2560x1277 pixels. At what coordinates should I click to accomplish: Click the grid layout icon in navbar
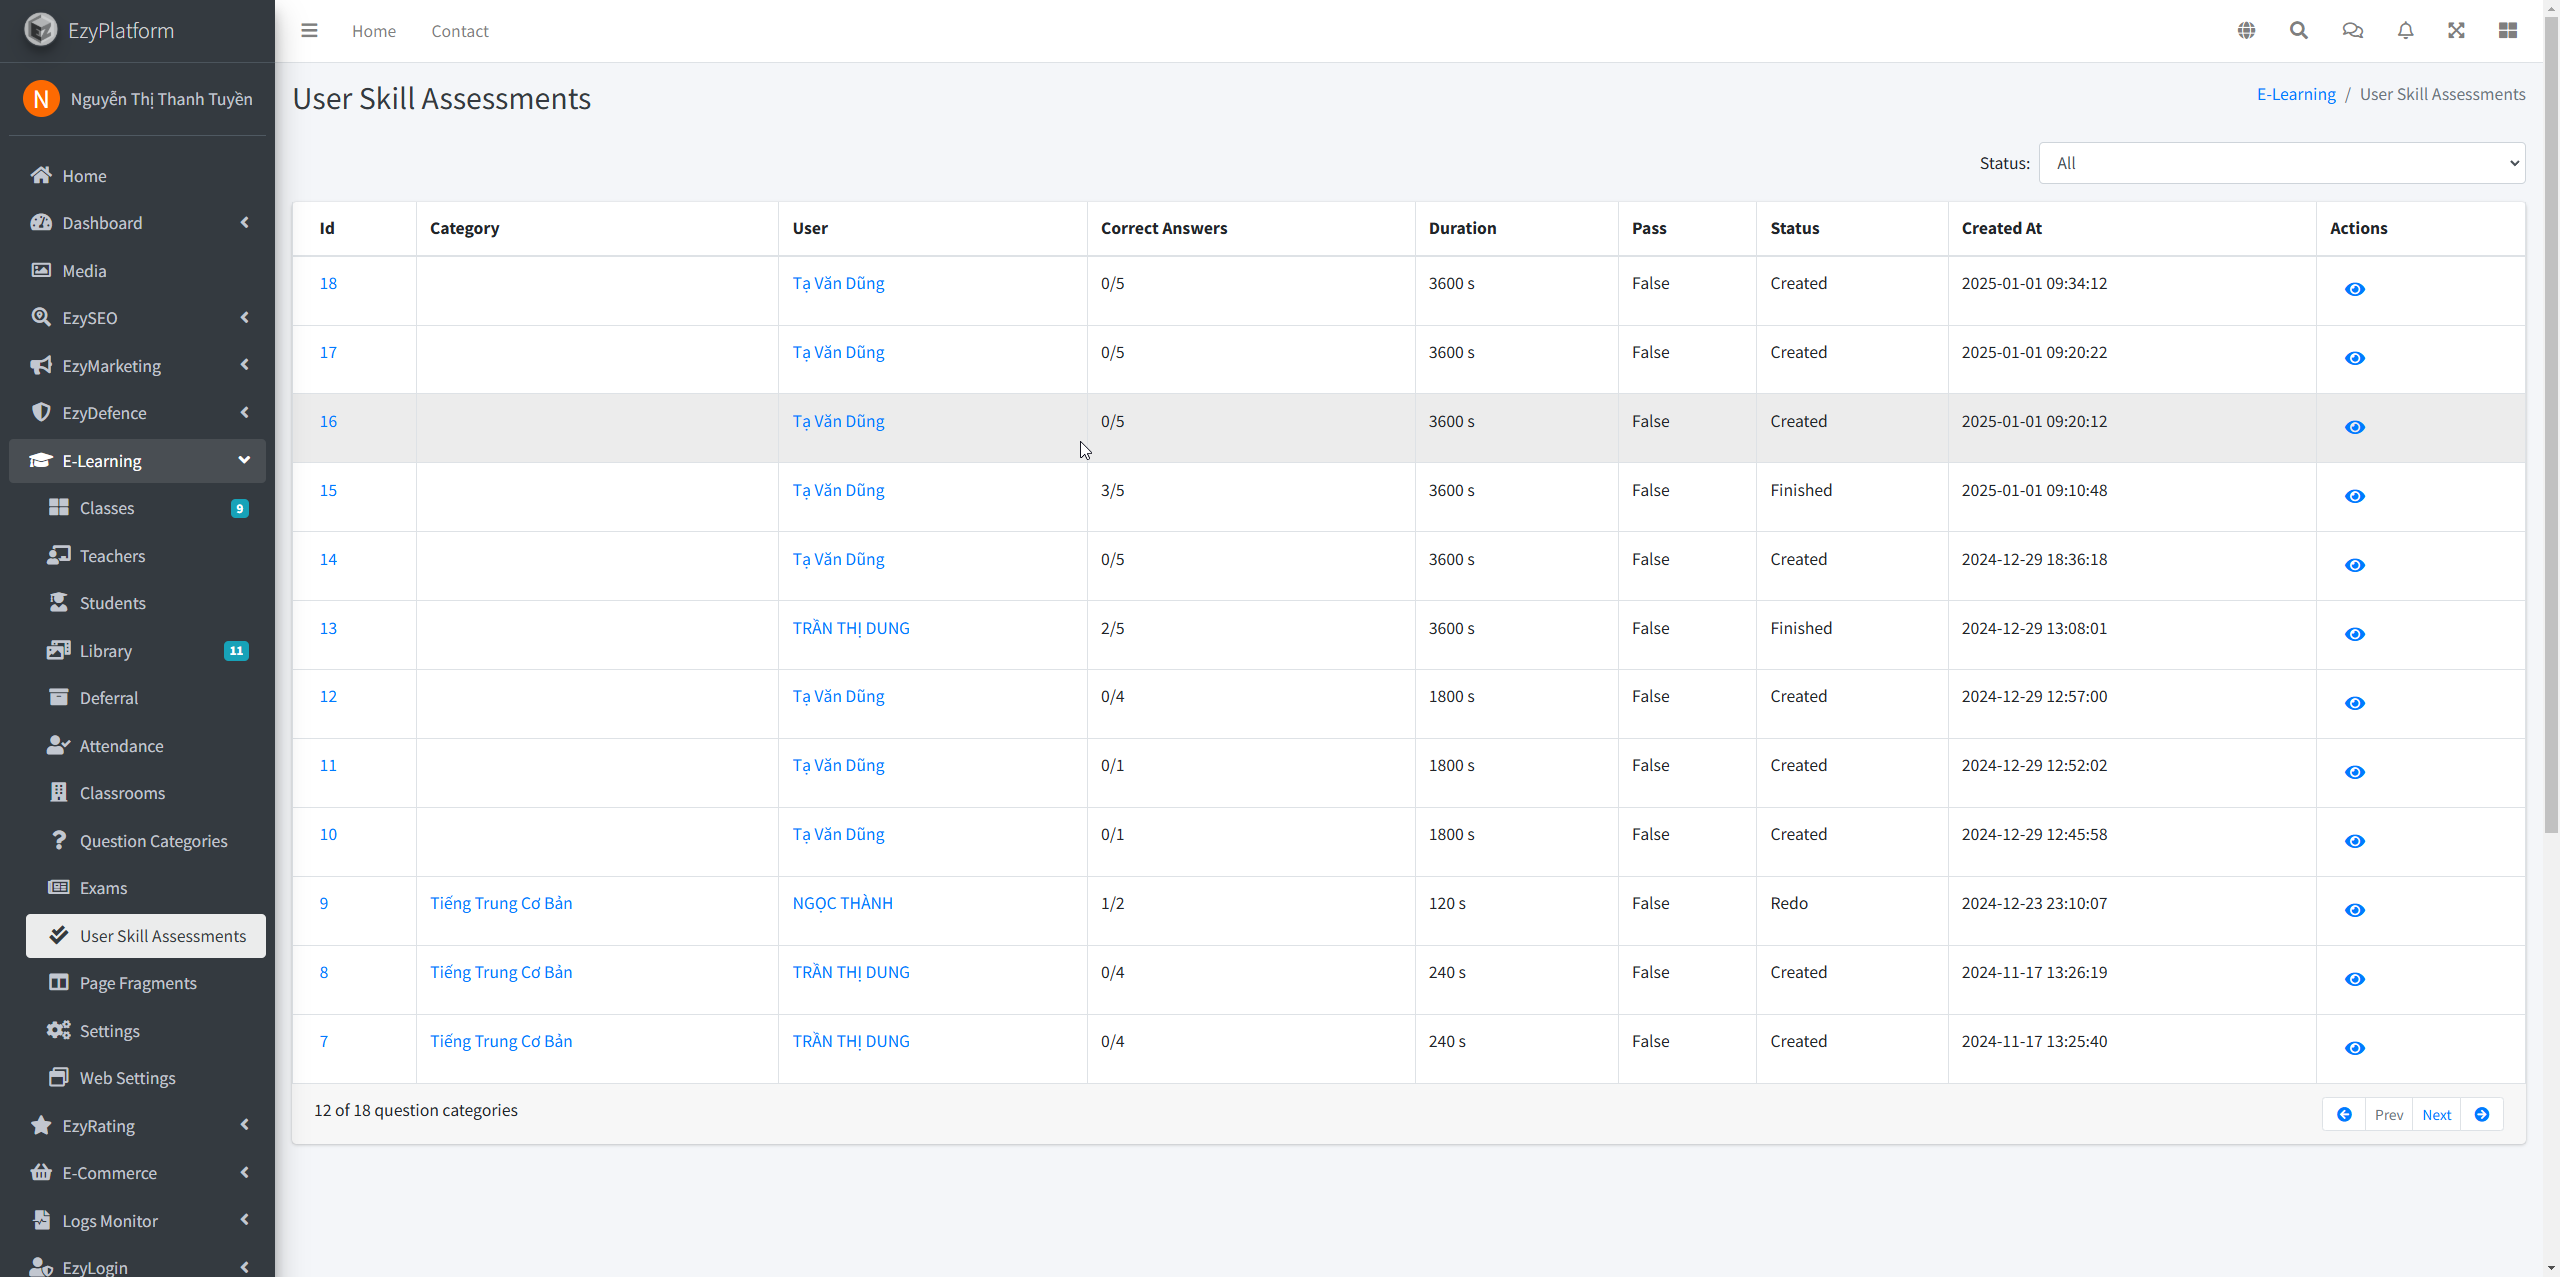pyautogui.click(x=2507, y=31)
